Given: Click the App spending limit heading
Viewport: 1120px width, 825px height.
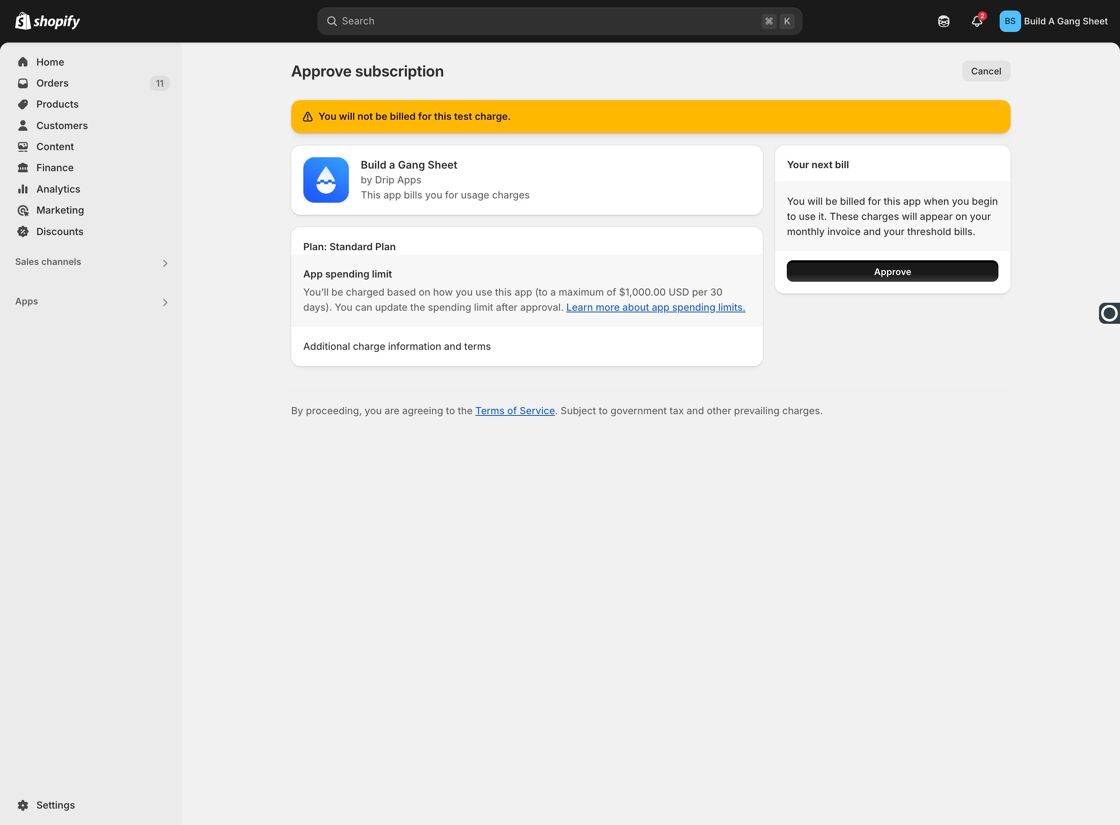Looking at the screenshot, I should (x=347, y=274).
